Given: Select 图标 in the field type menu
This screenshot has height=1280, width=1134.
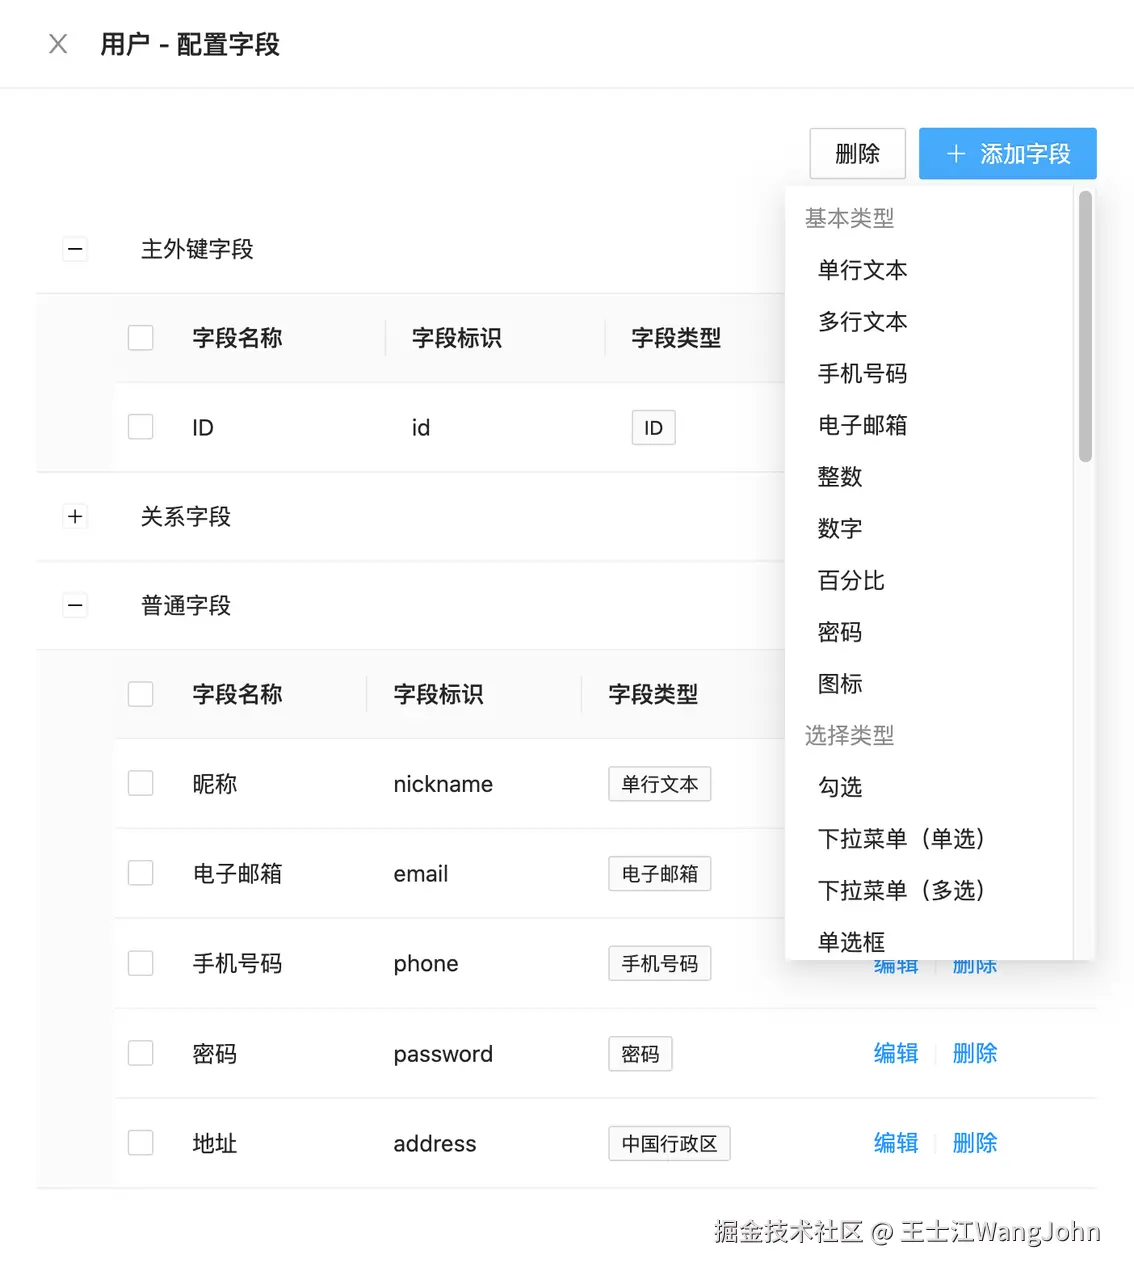Looking at the screenshot, I should point(839,684).
